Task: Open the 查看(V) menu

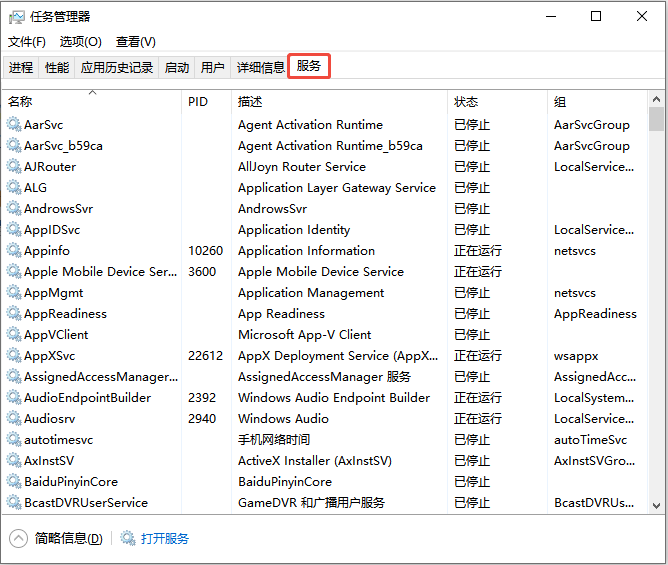Action: point(135,42)
